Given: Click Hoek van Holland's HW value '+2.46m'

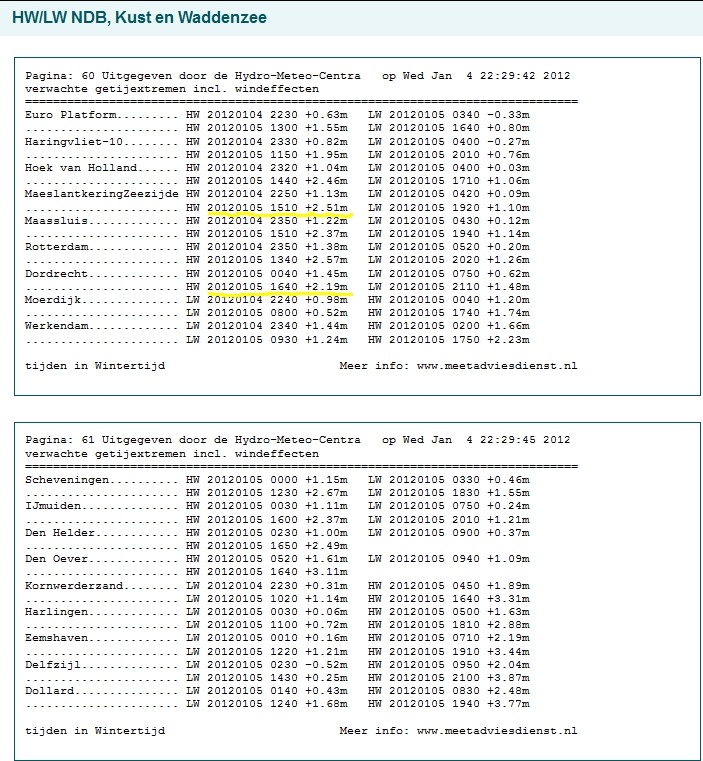Looking at the screenshot, I should click(326, 181).
